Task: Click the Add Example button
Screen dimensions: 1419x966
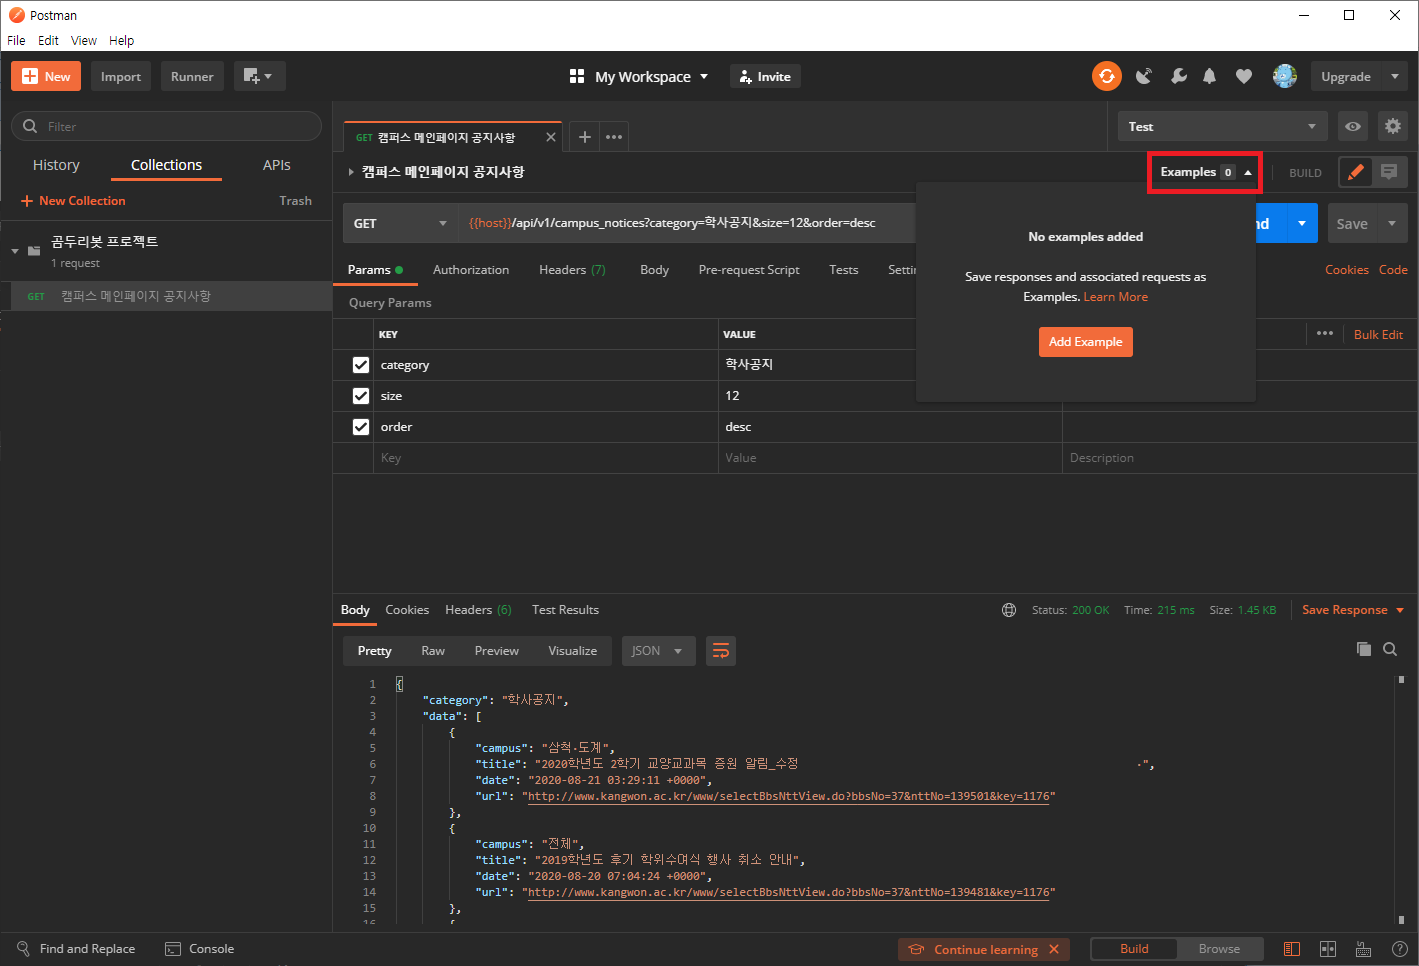Action: 1085,342
